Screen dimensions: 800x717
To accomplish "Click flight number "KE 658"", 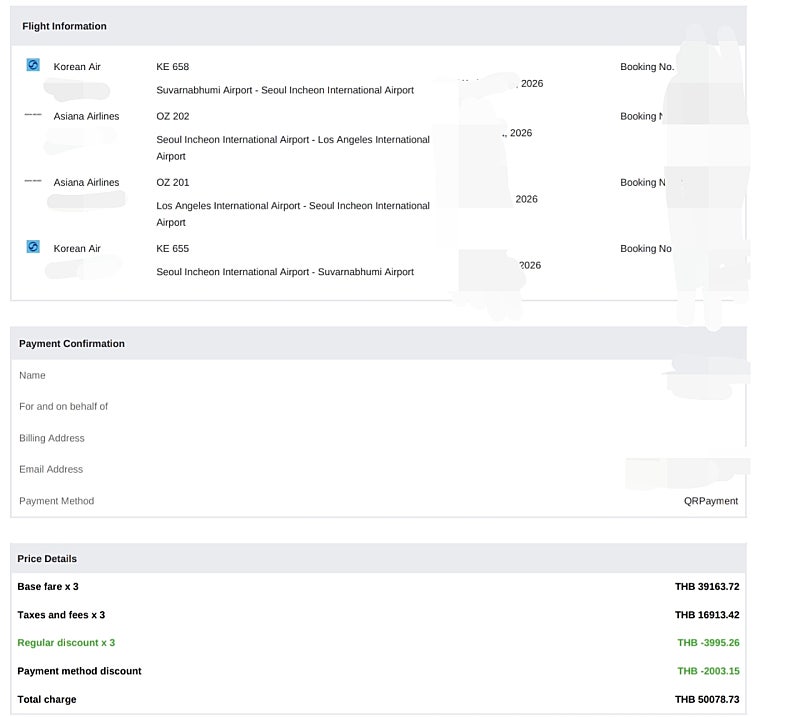I will tap(172, 67).
